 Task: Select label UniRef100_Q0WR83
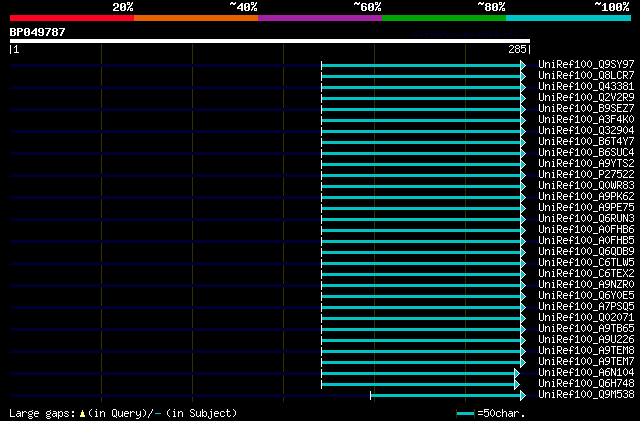586,186
